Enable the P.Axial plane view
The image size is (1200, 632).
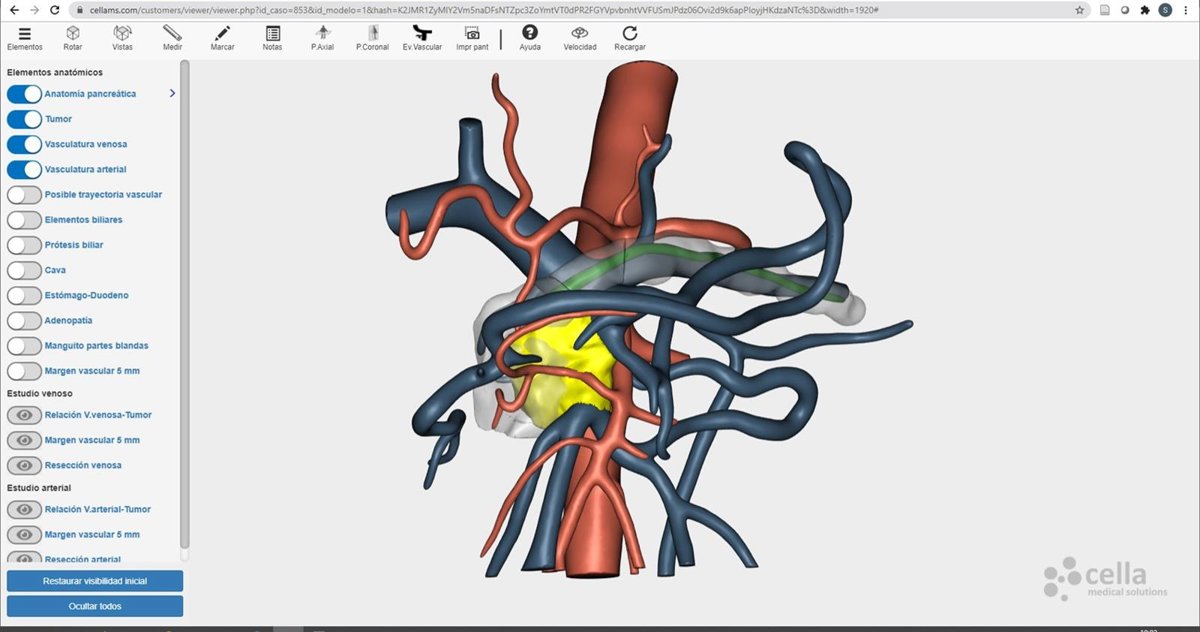point(322,38)
